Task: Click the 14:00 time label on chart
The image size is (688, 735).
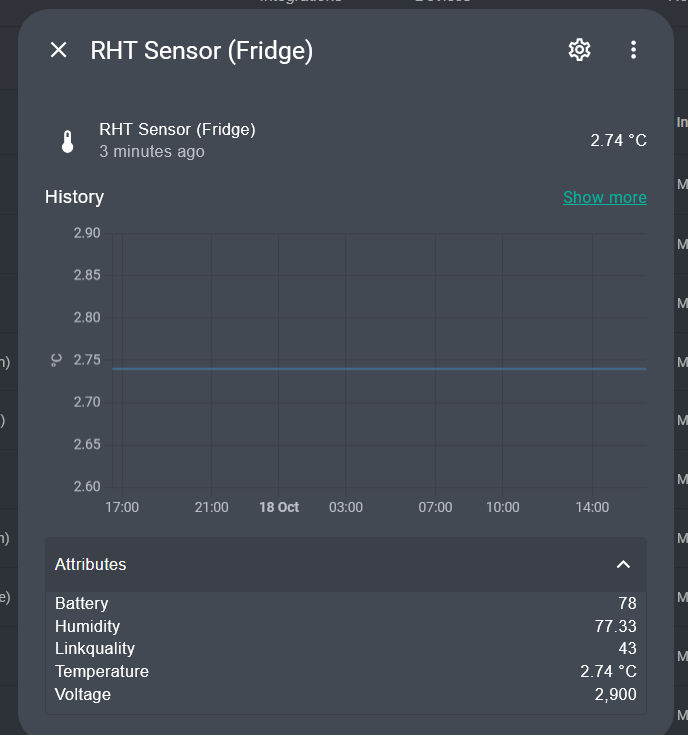Action: click(592, 507)
